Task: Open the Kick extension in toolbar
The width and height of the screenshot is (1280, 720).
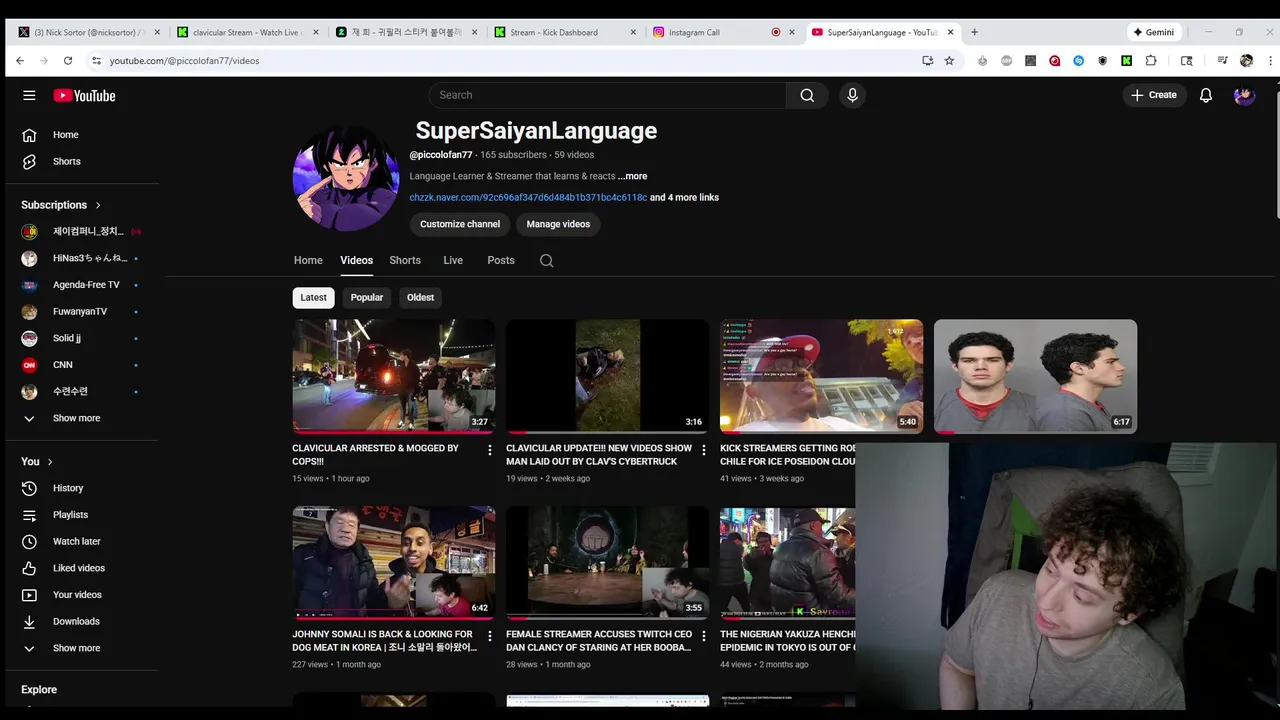Action: click(x=1126, y=61)
